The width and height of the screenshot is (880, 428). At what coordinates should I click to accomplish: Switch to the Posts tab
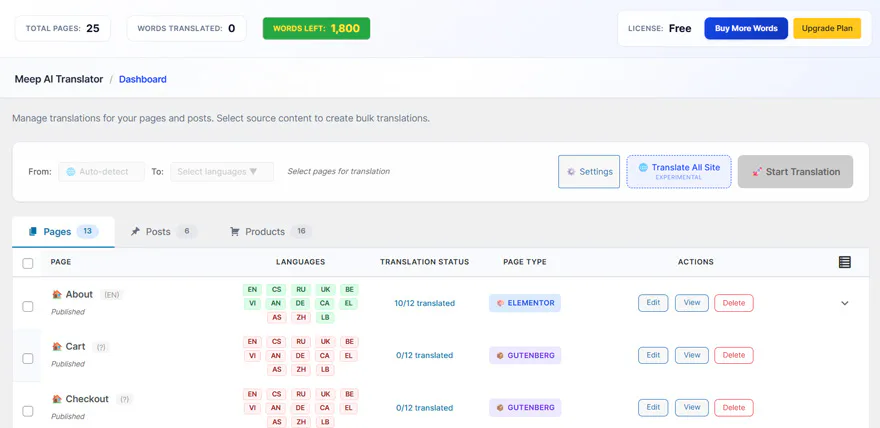click(x=164, y=232)
